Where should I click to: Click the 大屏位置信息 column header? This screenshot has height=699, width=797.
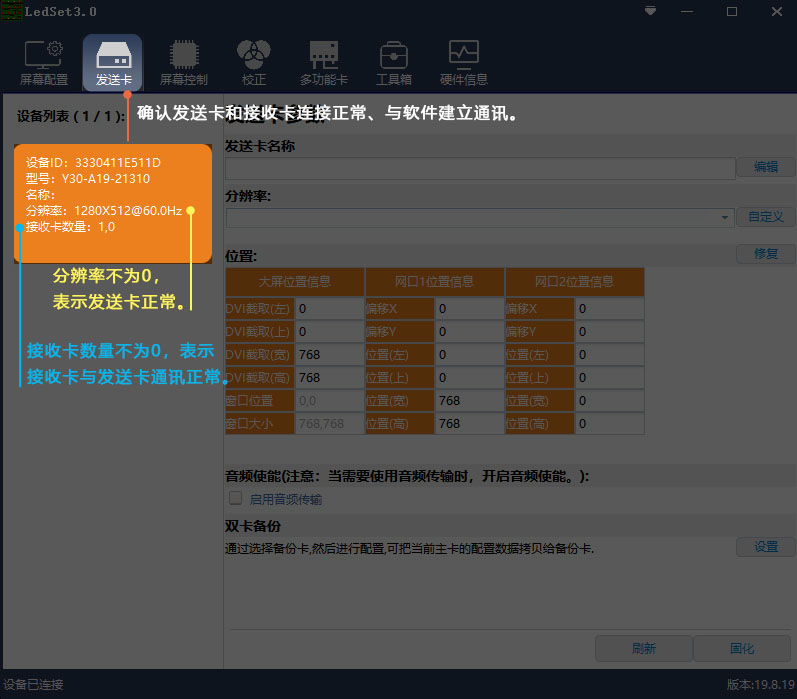coord(295,282)
